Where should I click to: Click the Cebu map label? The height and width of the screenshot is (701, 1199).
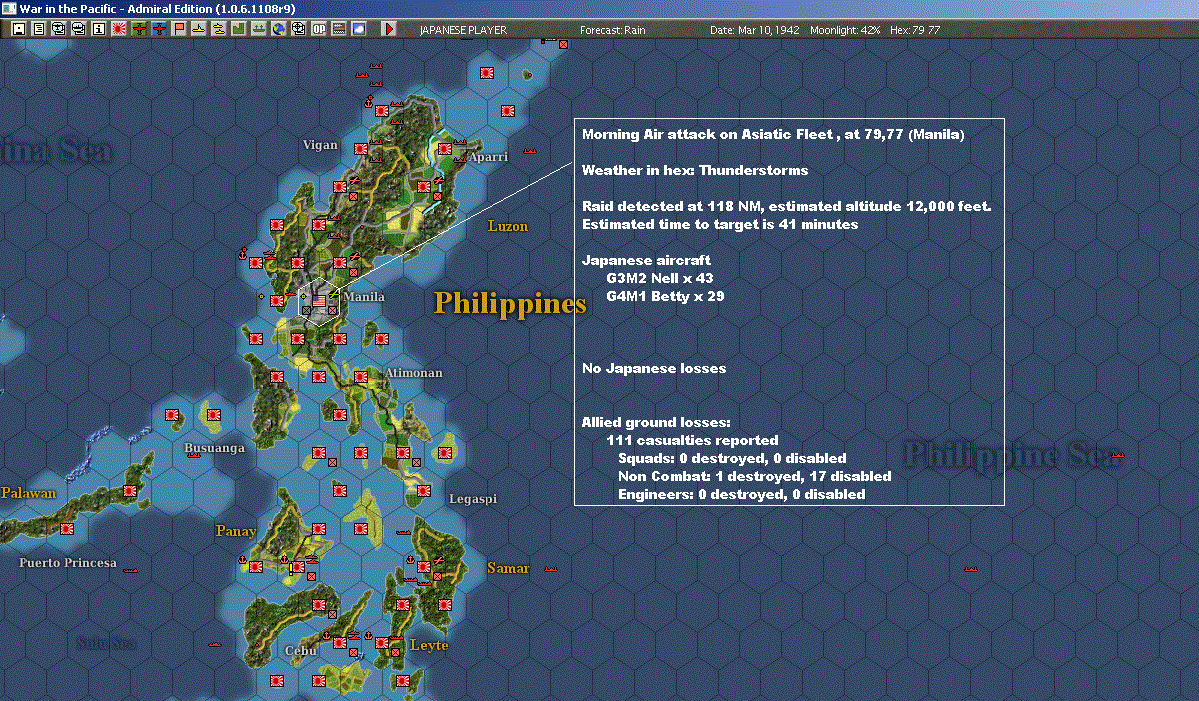(x=301, y=651)
